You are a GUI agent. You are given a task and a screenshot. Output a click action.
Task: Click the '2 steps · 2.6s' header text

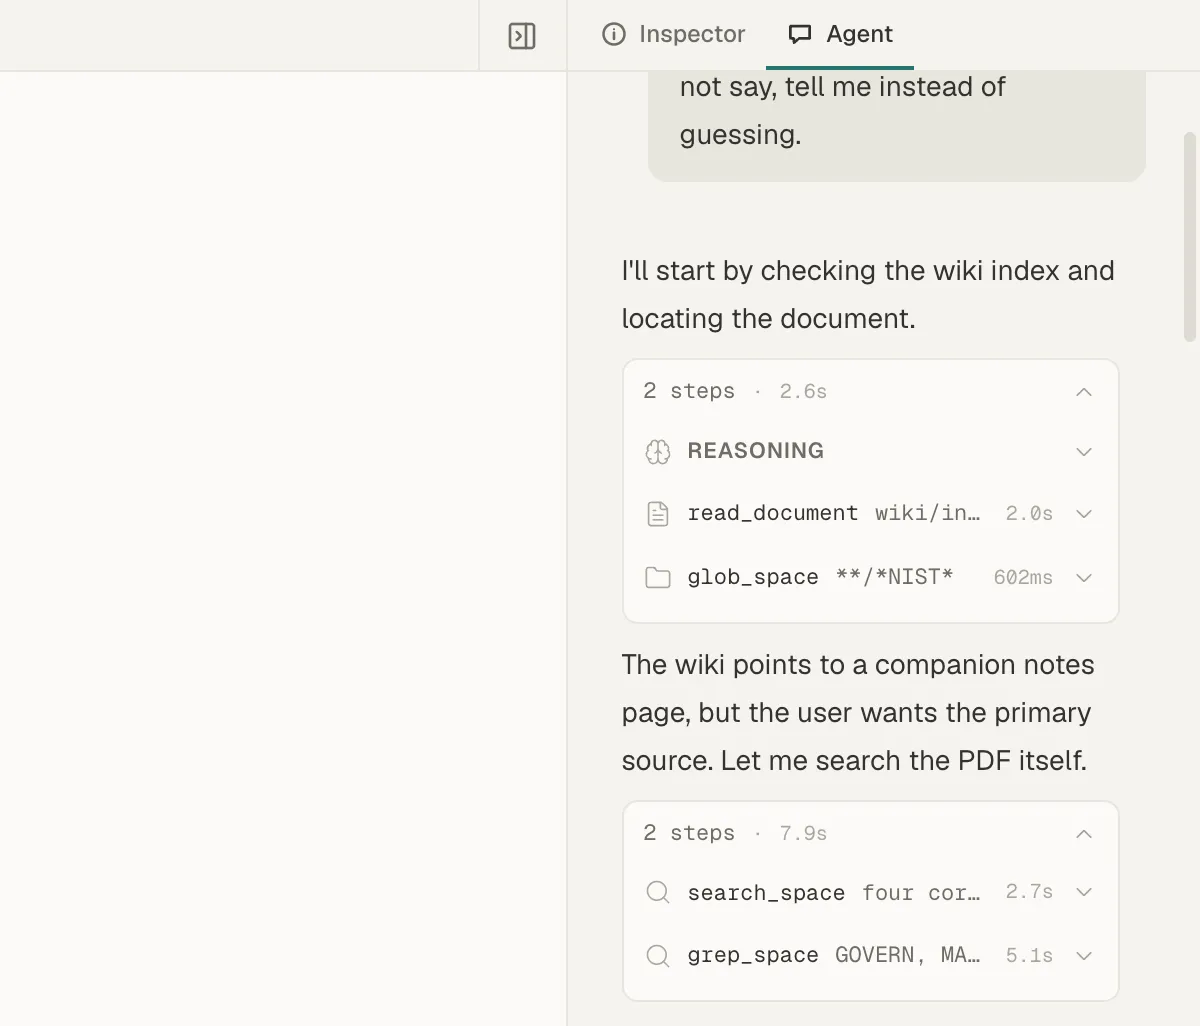point(735,391)
